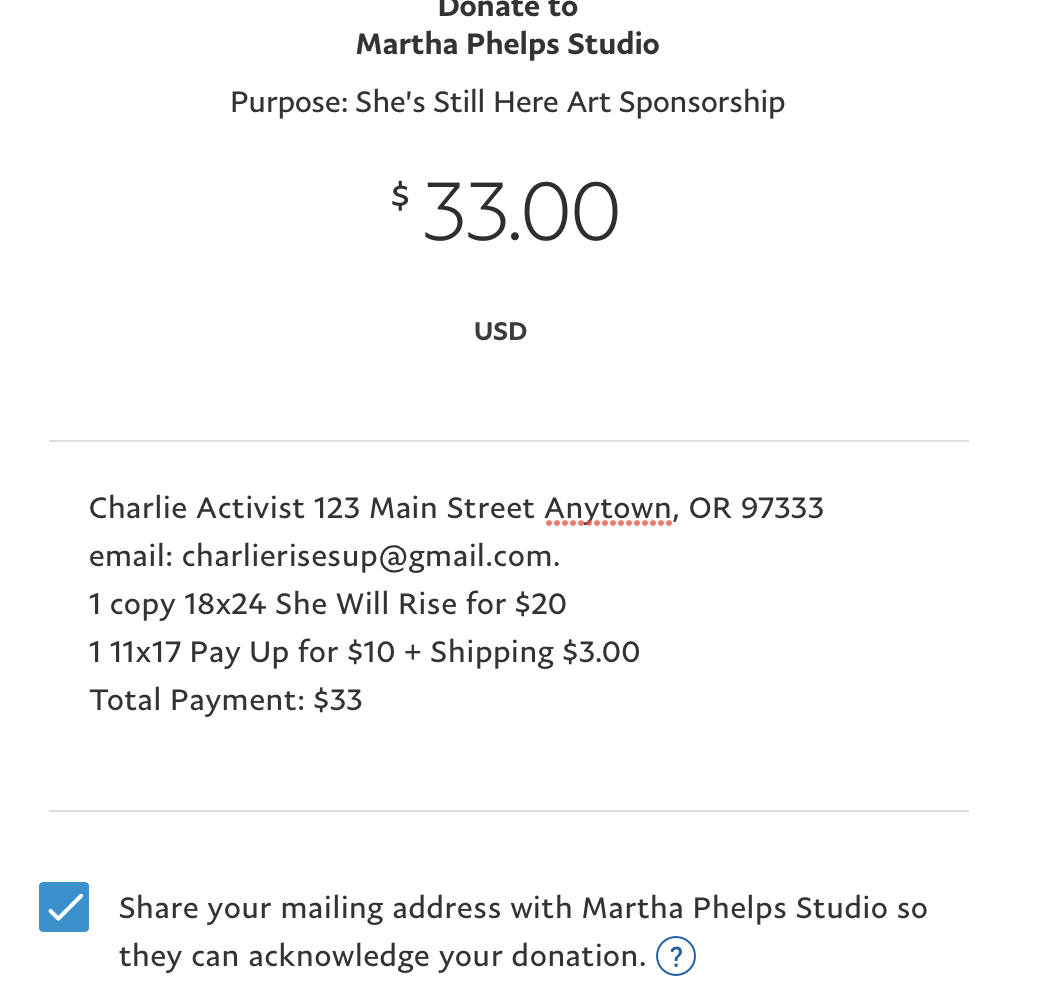Viewport: 1042px width, 994px height.
Task: Click the mailing address help question-mark icon
Action: click(675, 957)
